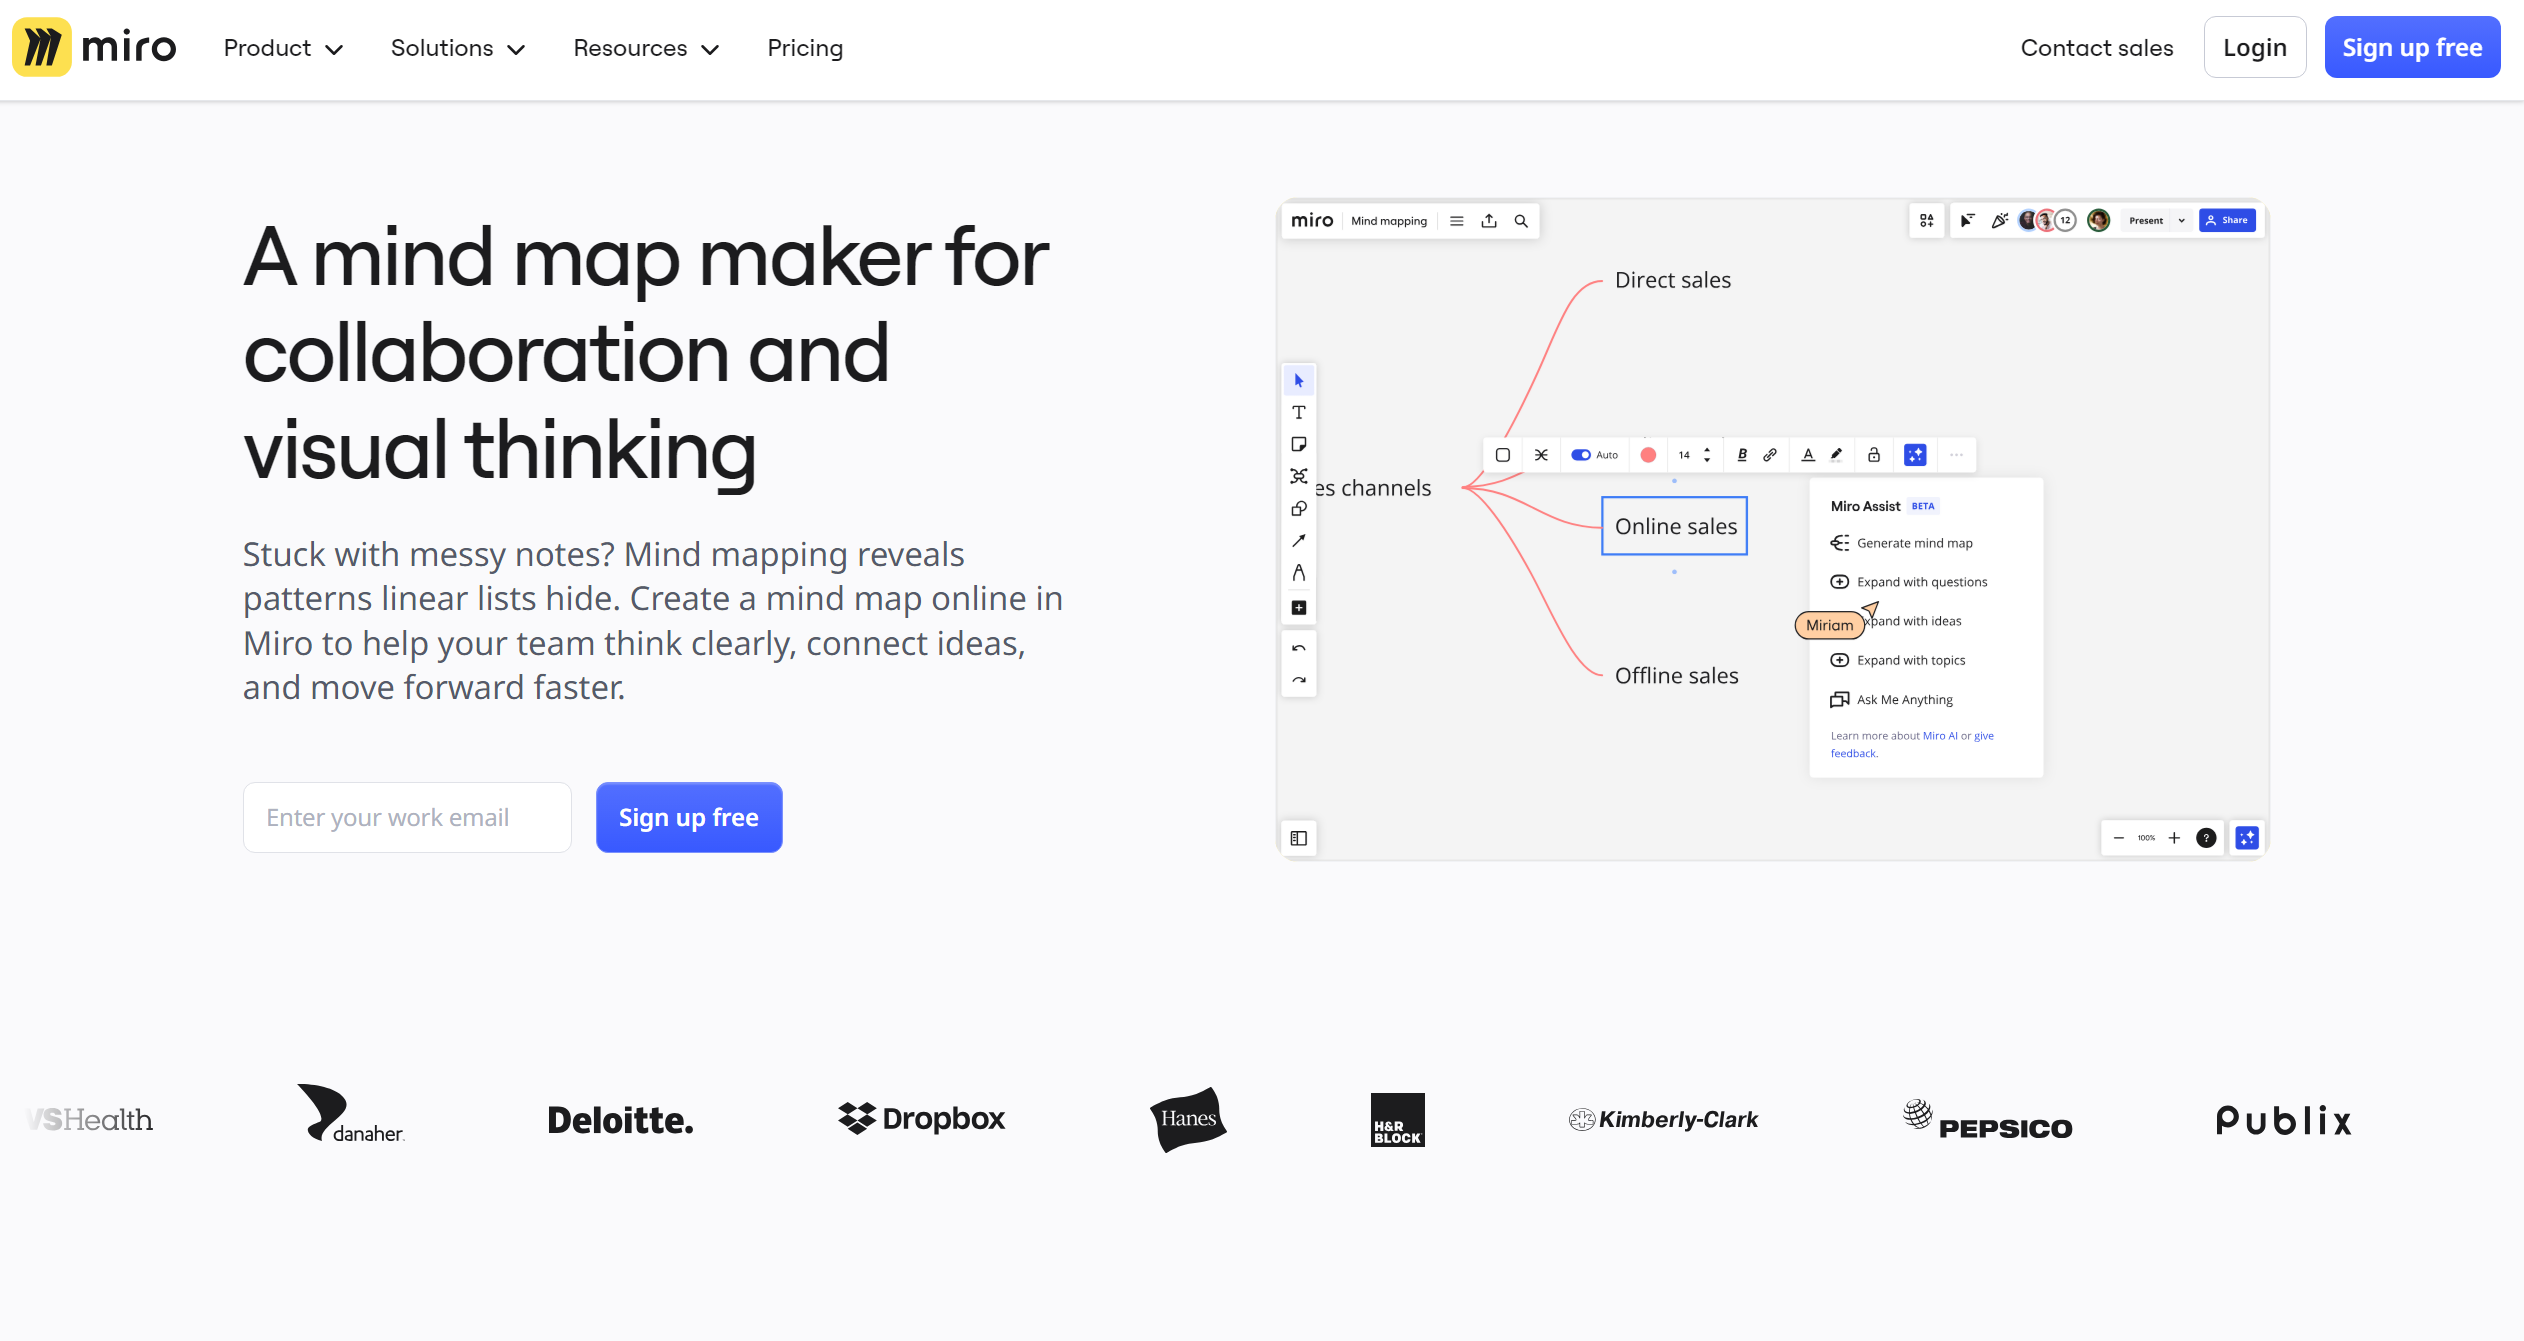This screenshot has height=1341, width=2524.
Task: Select the Sticky note tool
Action: [x=1298, y=445]
